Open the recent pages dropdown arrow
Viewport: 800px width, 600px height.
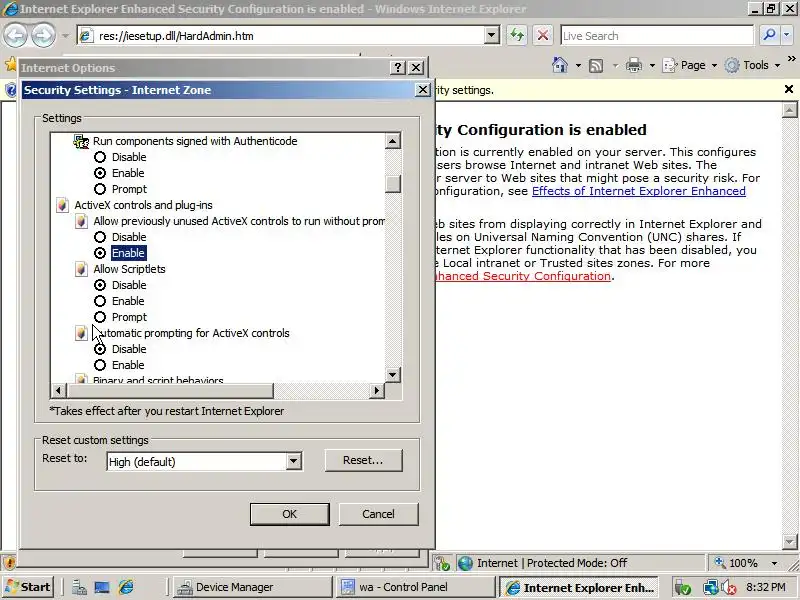[65, 36]
